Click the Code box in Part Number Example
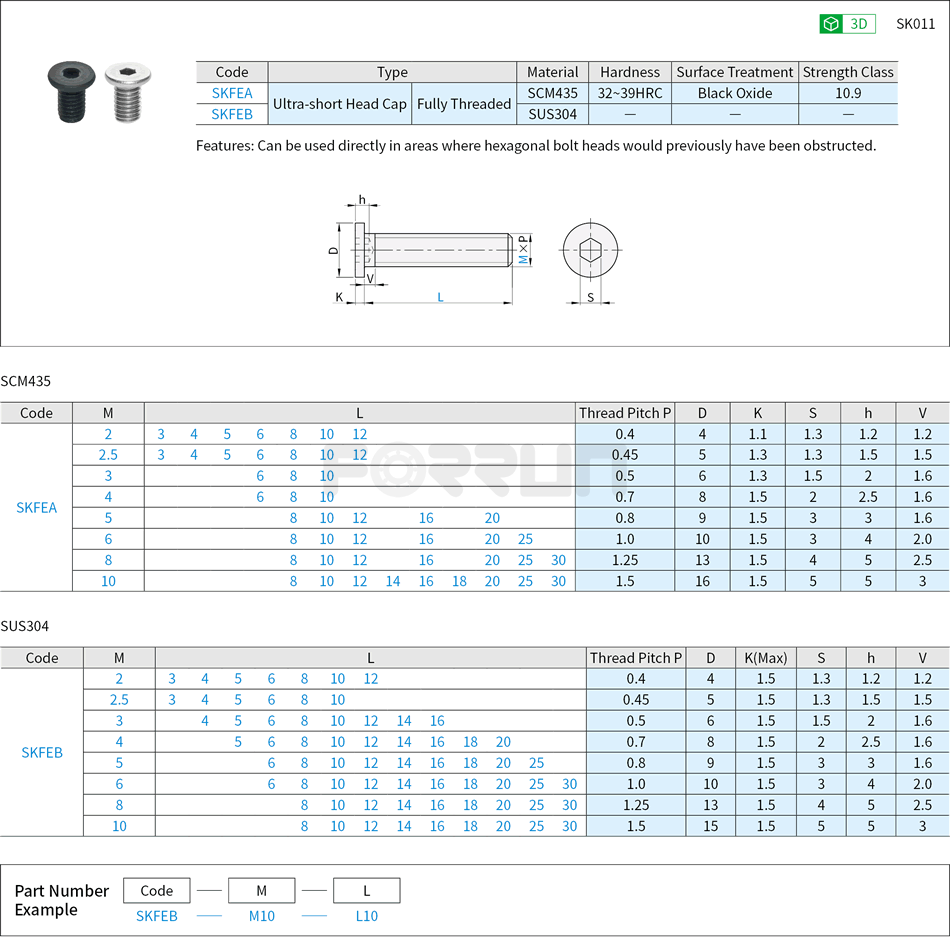This screenshot has width=950, height=940. click(x=157, y=890)
